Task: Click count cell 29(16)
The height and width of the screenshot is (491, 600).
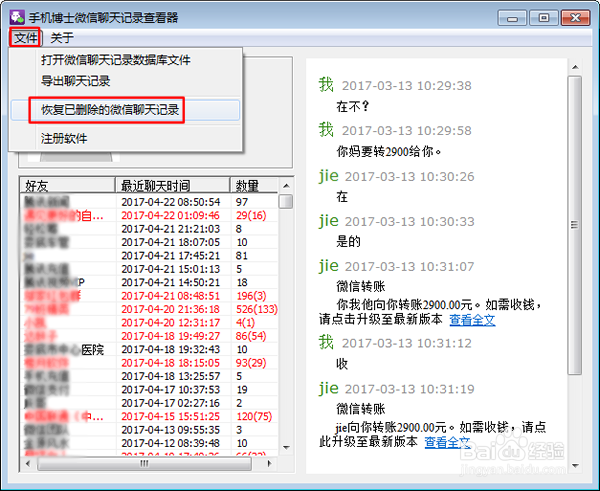Action: click(x=251, y=215)
